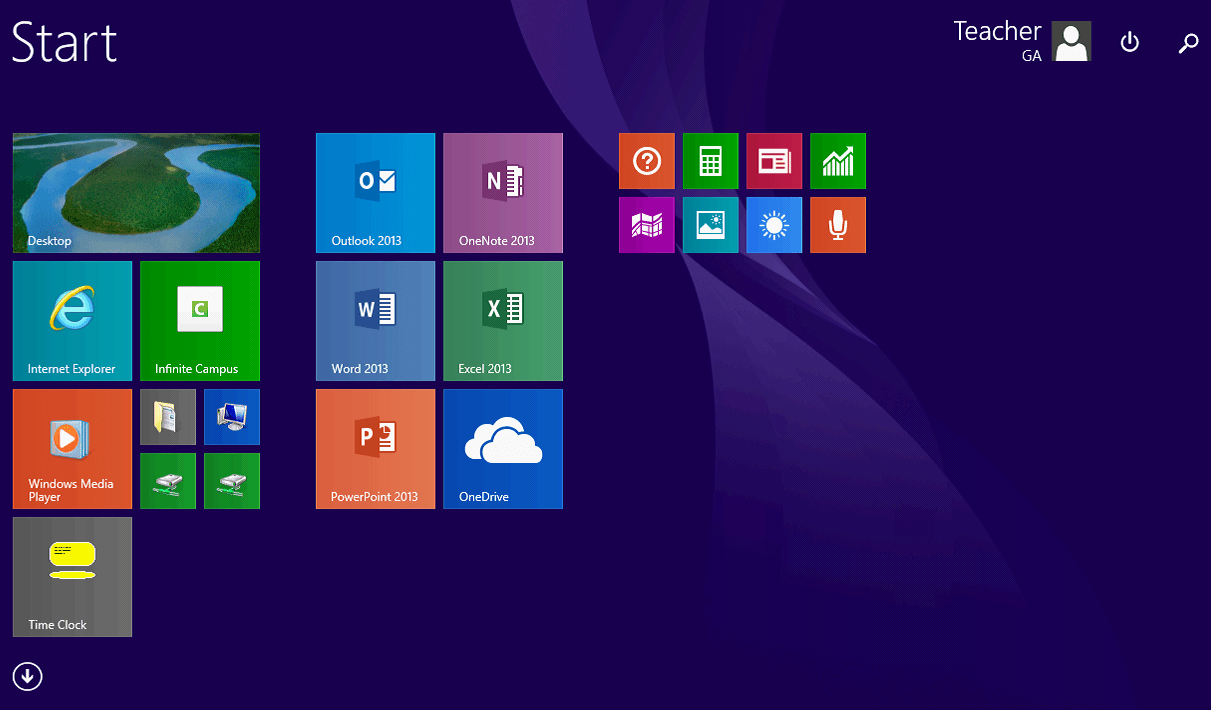Click the Power options button

[x=1130, y=42]
